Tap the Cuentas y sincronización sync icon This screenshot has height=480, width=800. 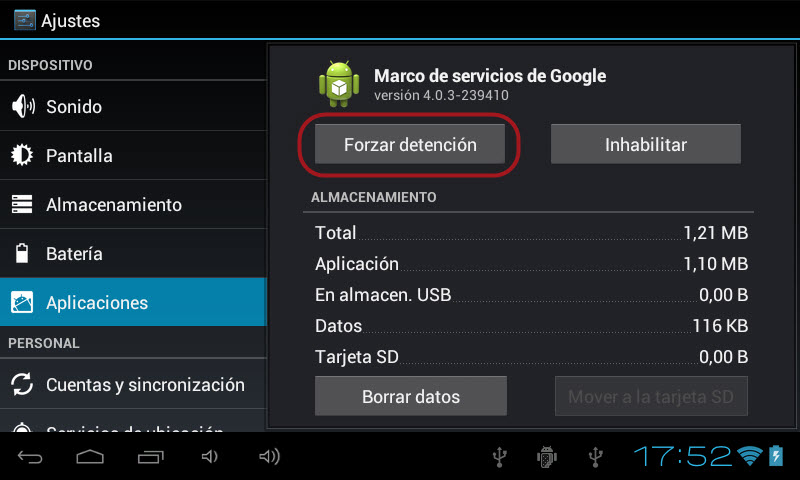point(22,384)
